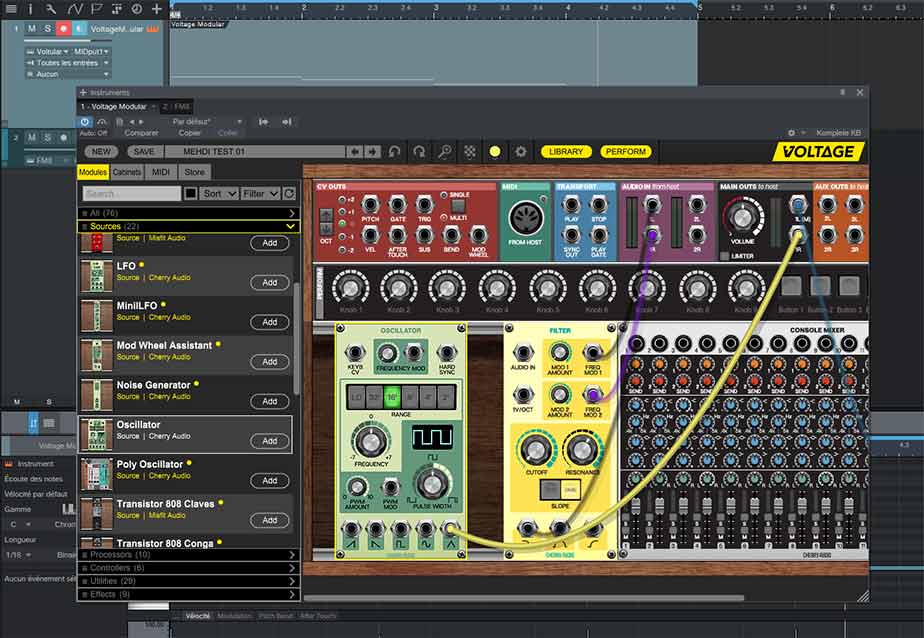
Task: Click the MAIN OUTS VOLUME knob
Action: coord(742,217)
